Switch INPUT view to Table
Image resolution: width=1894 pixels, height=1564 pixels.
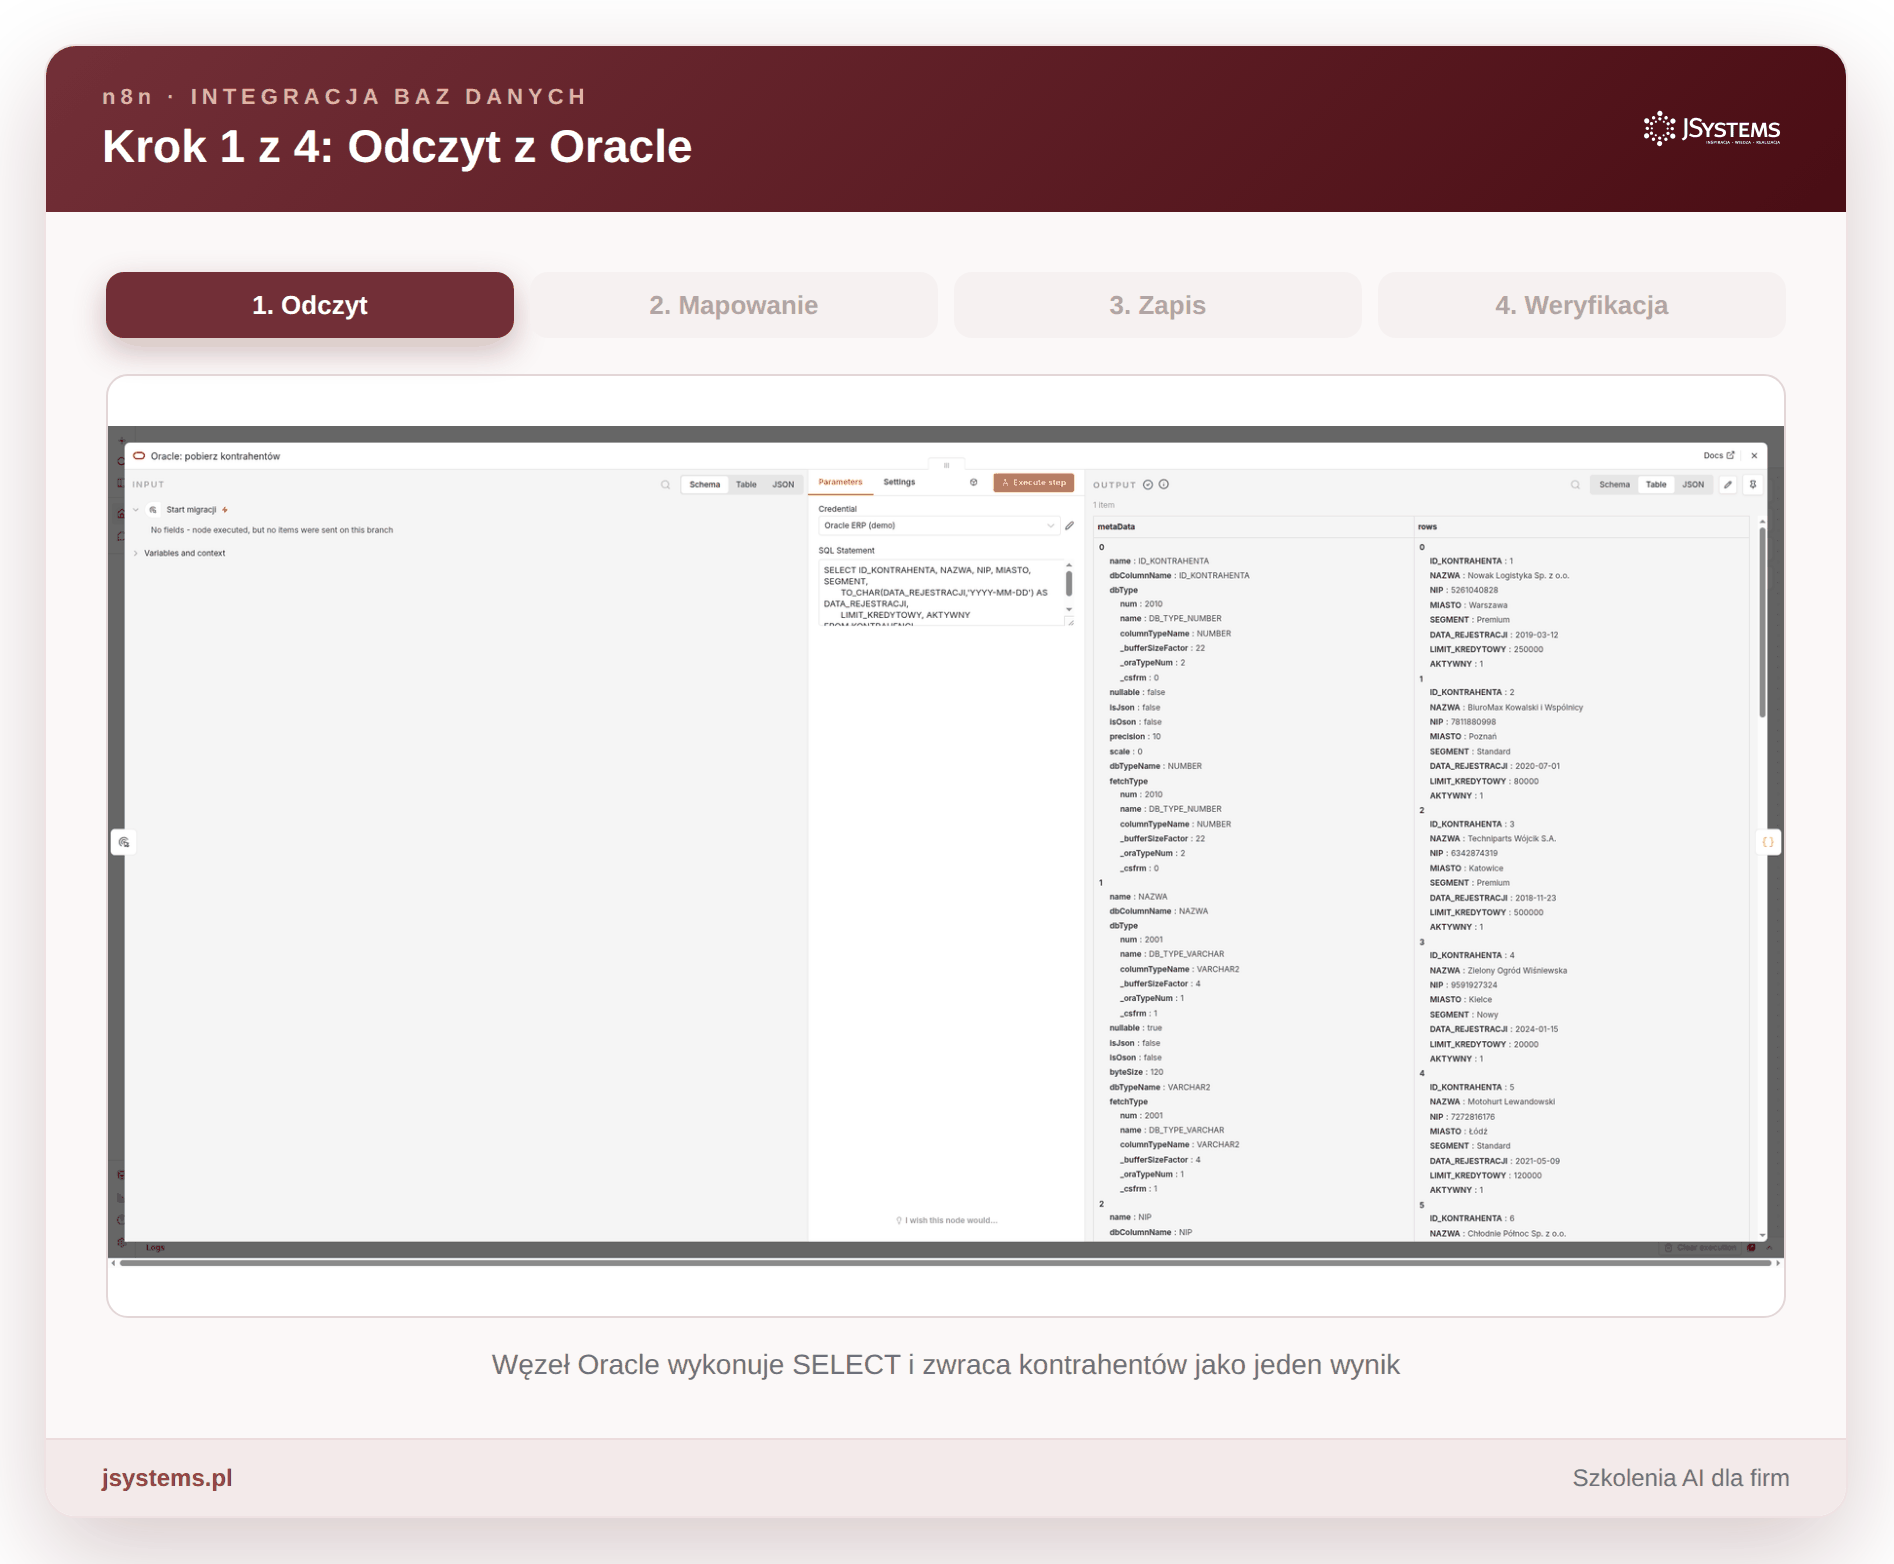(x=746, y=485)
